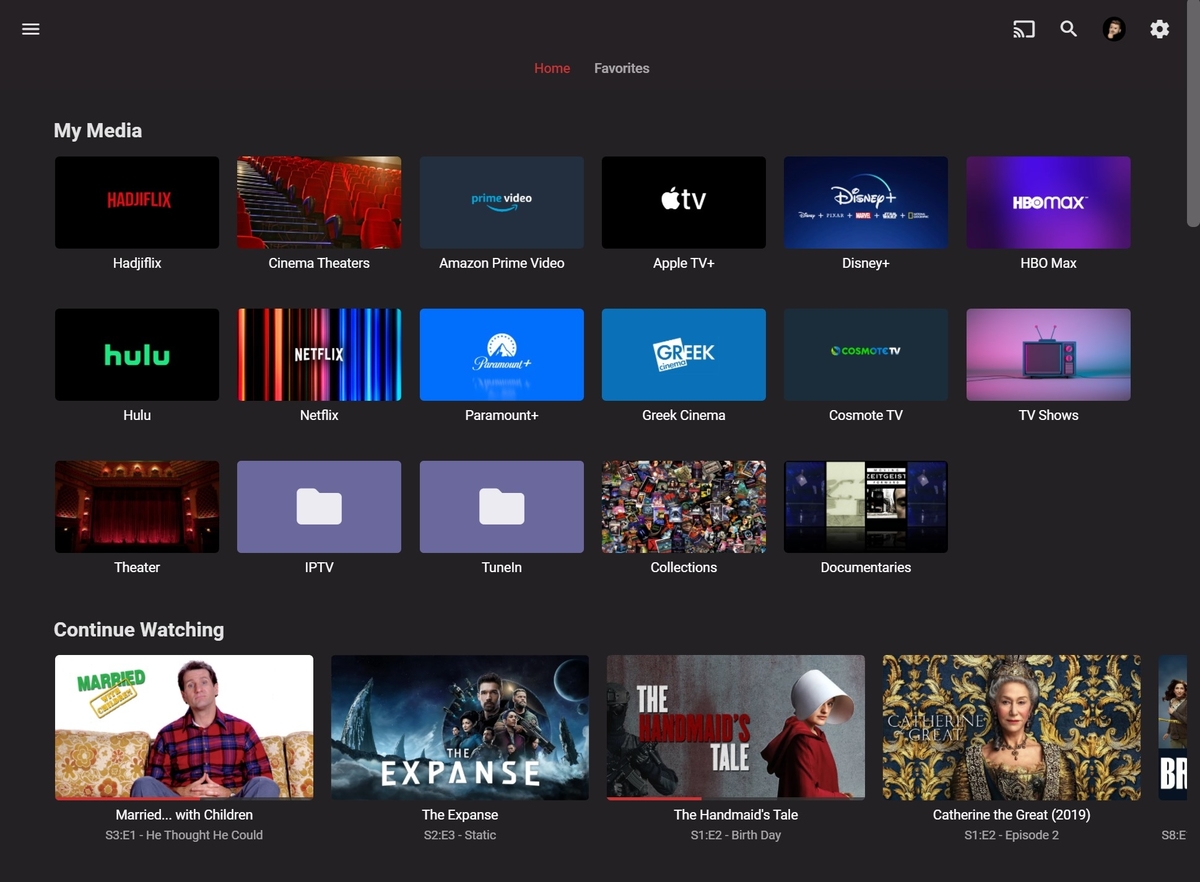Open the Documentaries library tile
This screenshot has width=1200, height=882.
[x=866, y=506]
